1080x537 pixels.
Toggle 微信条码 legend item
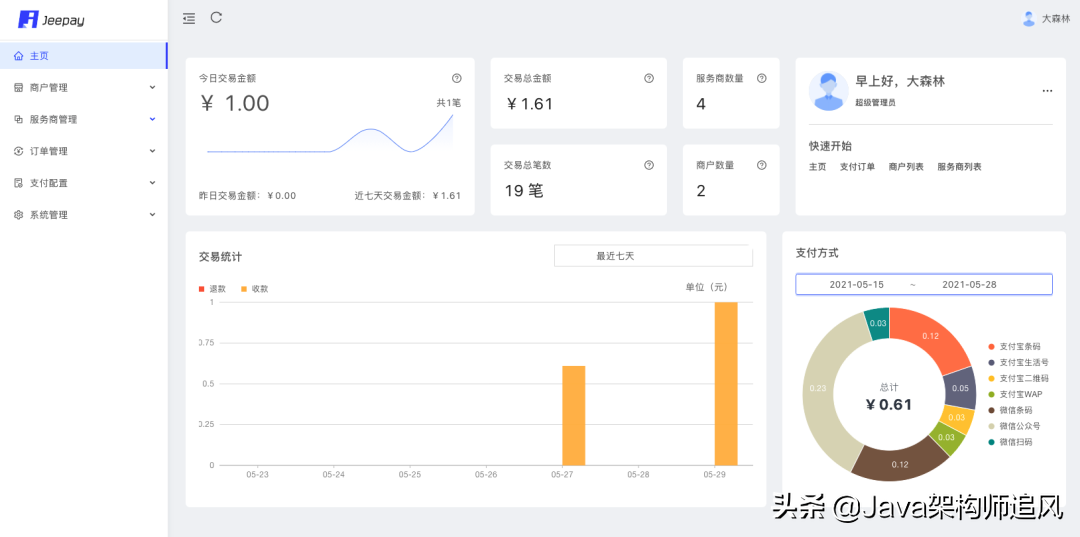pyautogui.click(x=1010, y=410)
